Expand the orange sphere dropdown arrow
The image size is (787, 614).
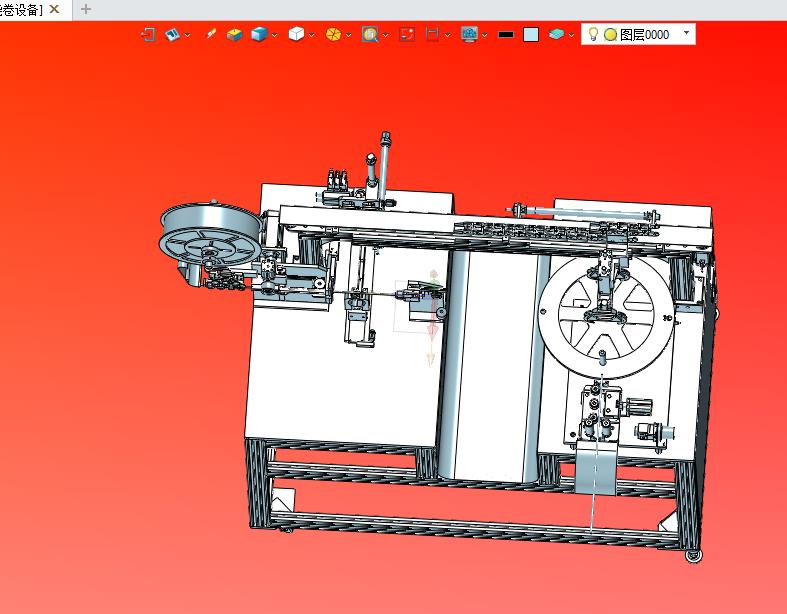(349, 35)
